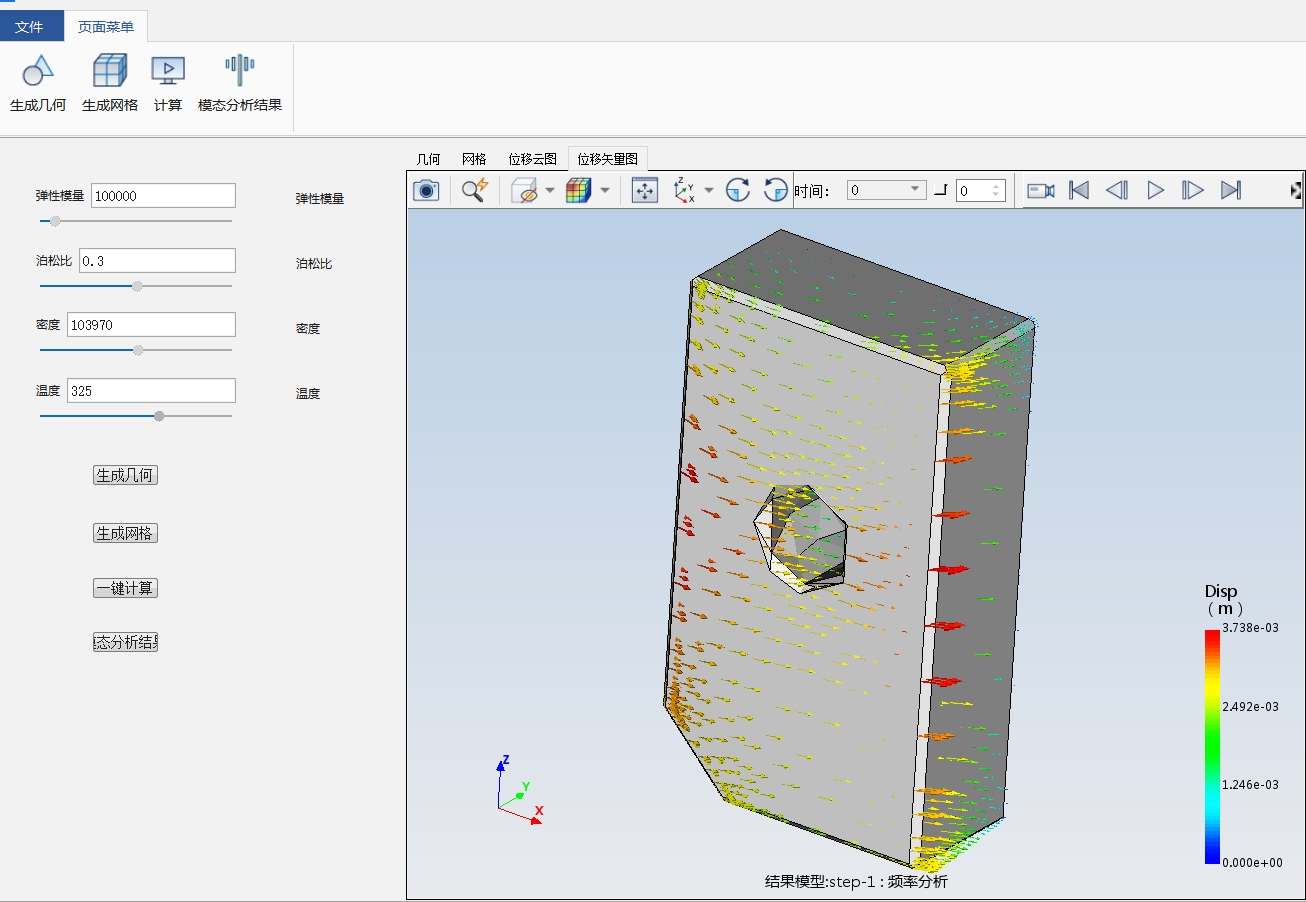Viewport: 1306px width, 902px height.
Task: Click the fit-to-view pan arrows icon
Action: point(646,190)
